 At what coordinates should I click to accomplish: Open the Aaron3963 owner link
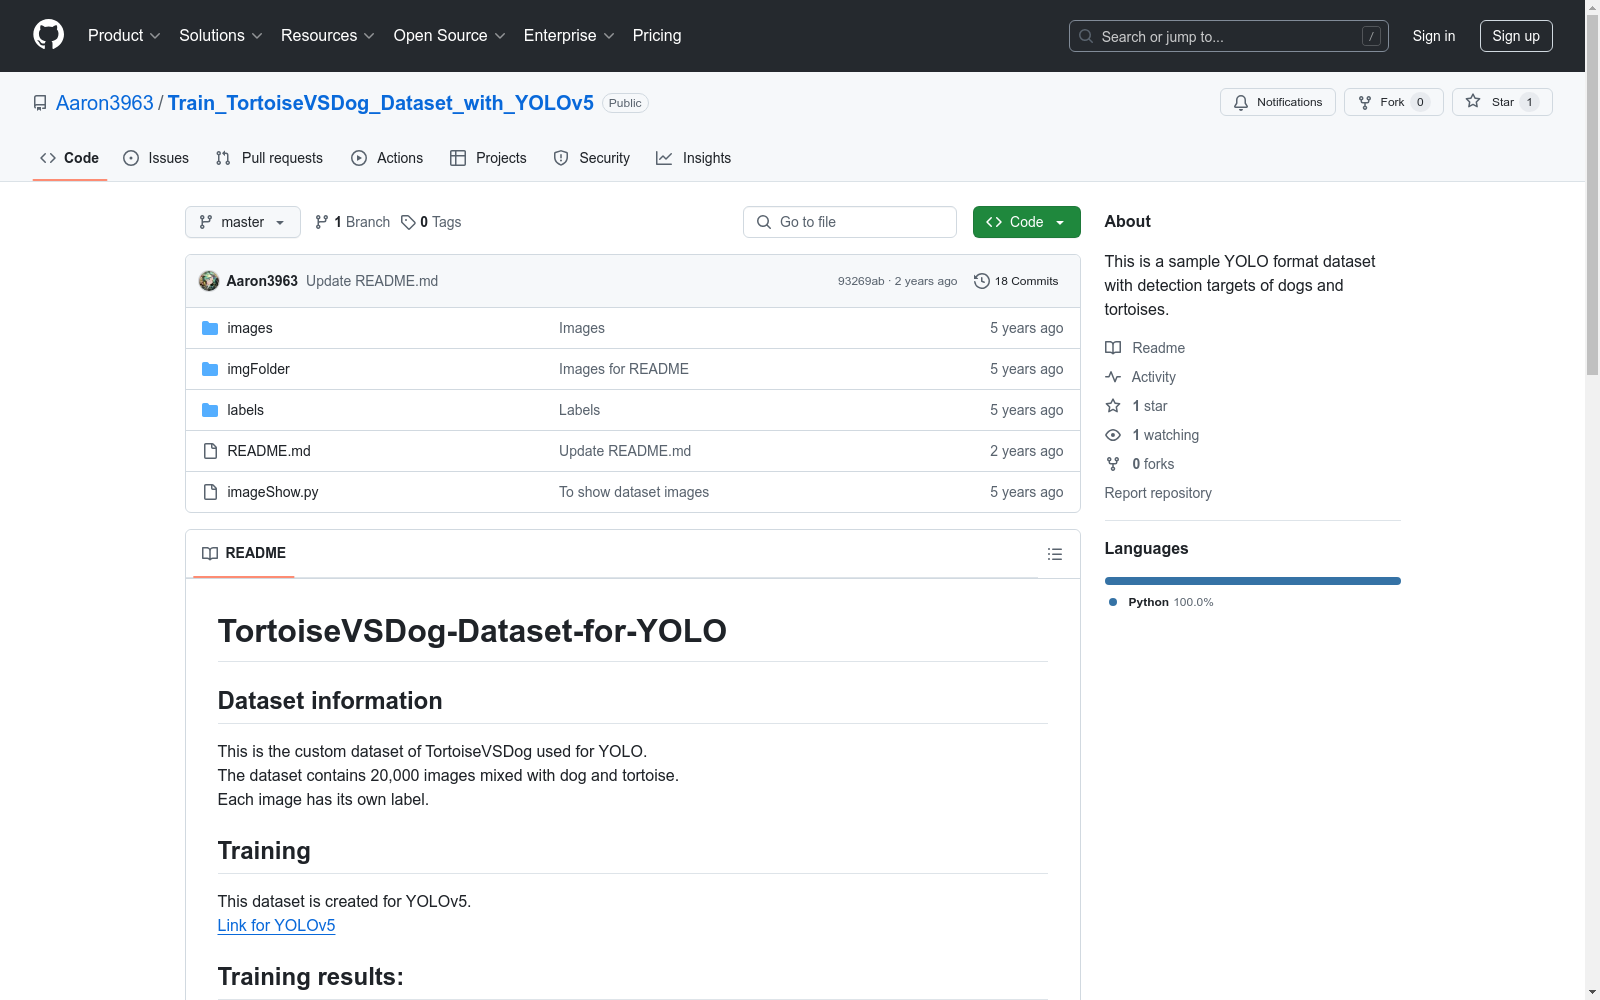point(105,103)
